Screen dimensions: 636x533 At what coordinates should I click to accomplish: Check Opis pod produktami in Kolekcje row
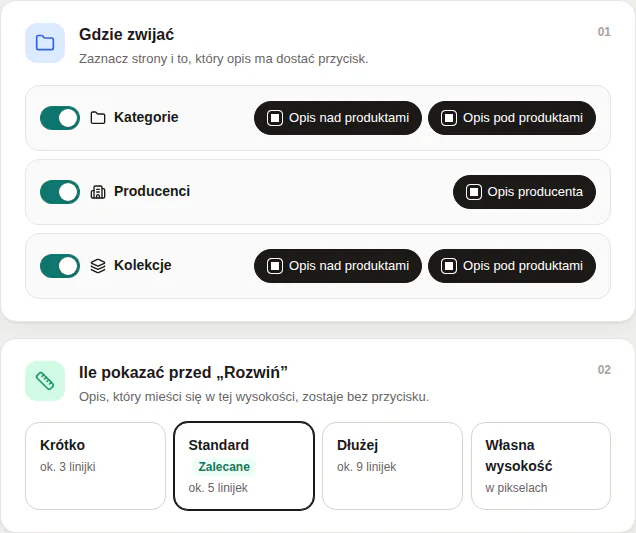(x=512, y=266)
